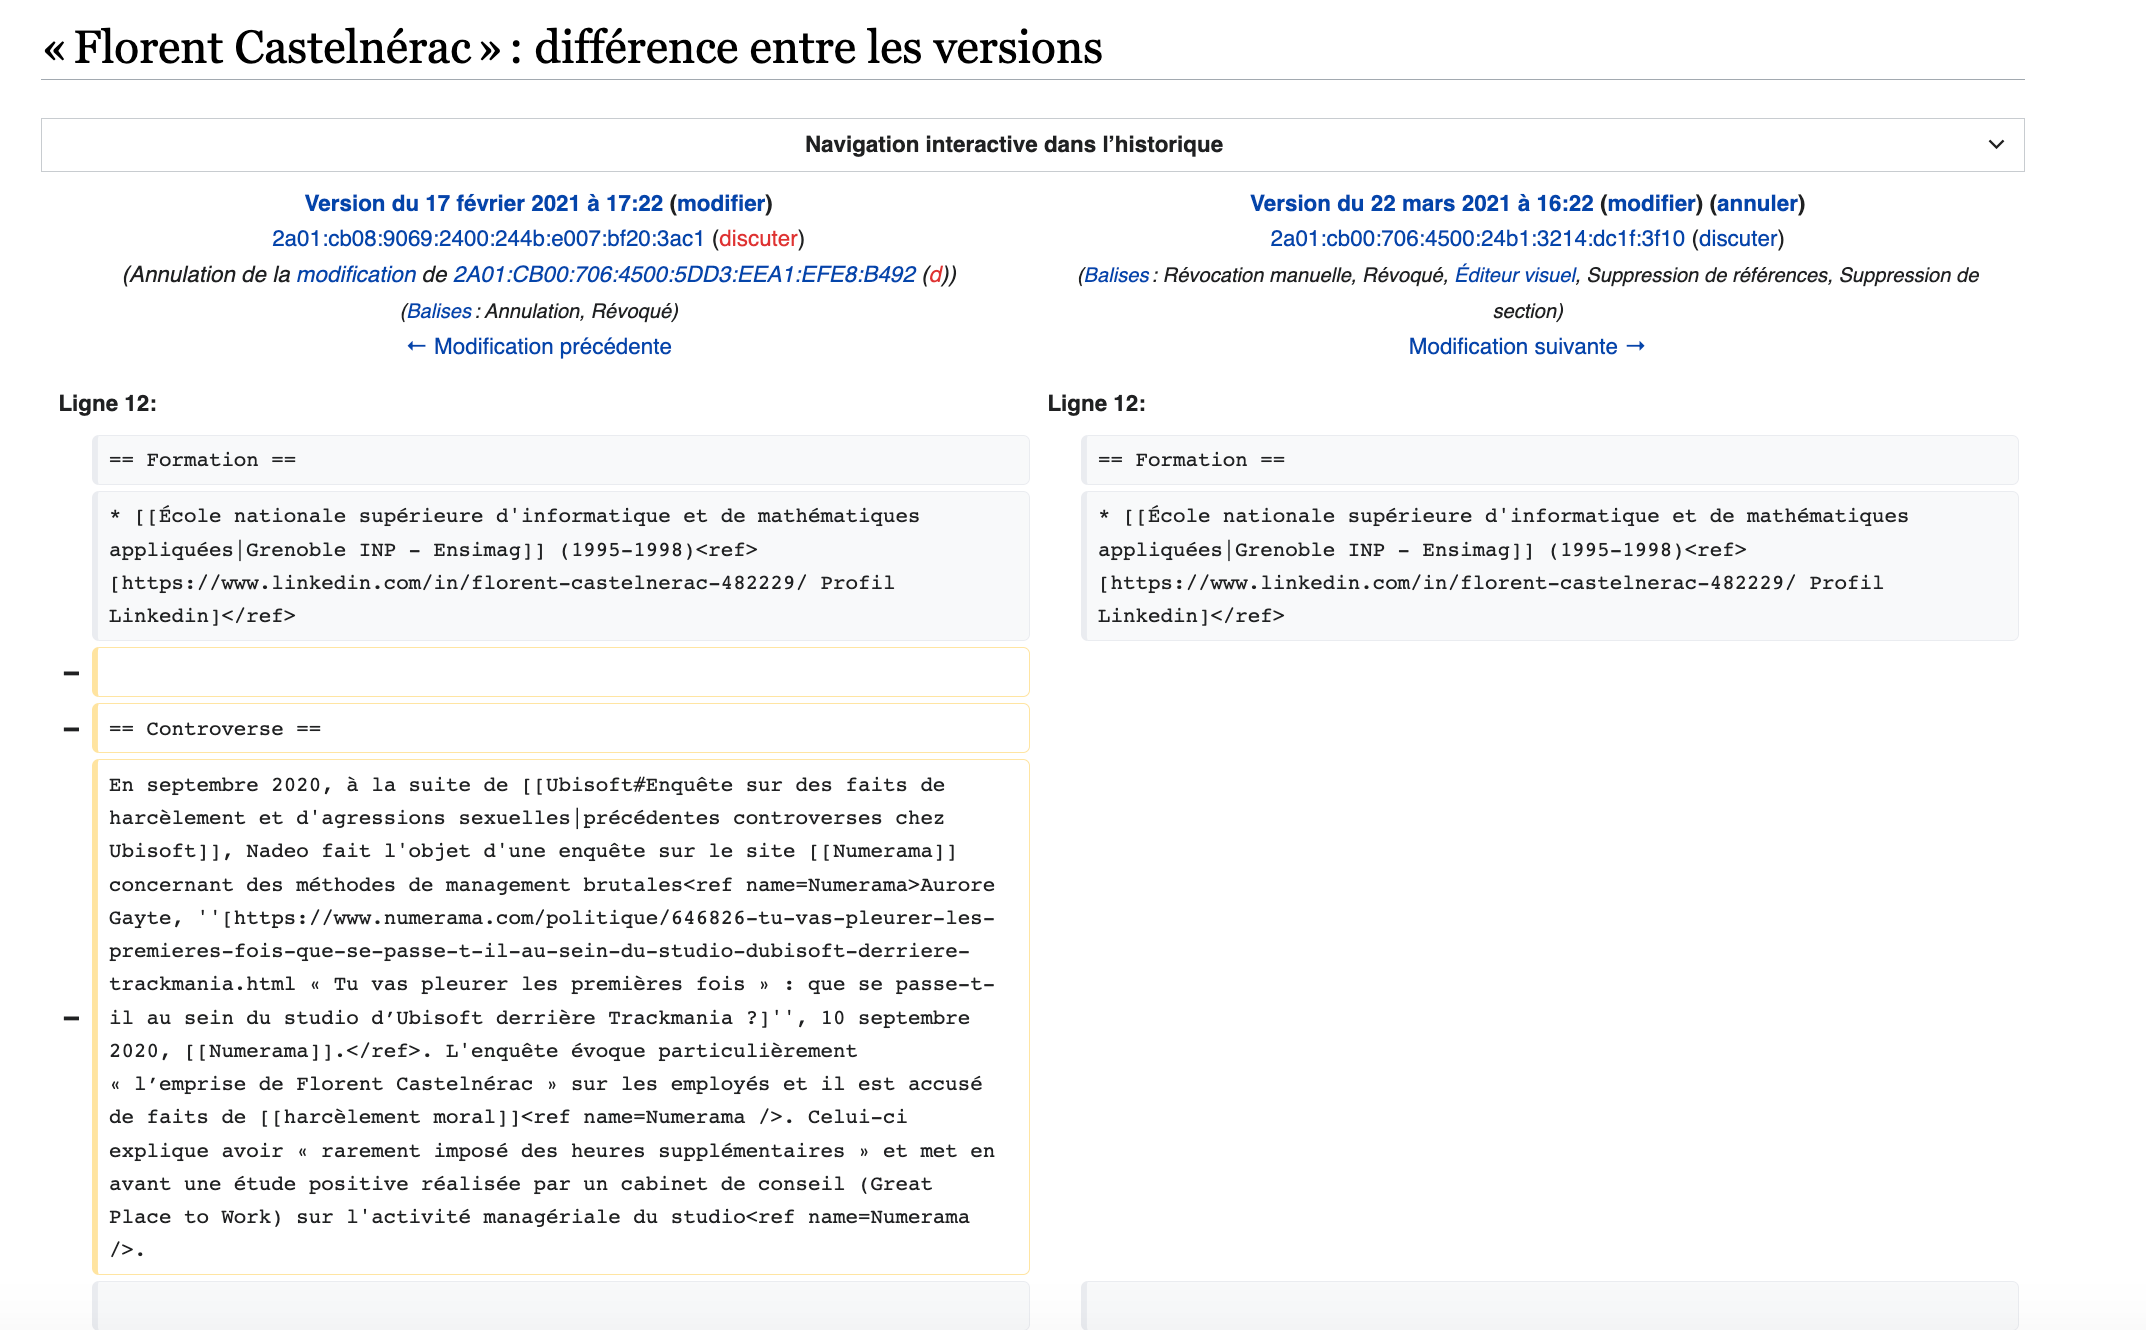
Task: Open the Balises link under the right version
Action: [x=1116, y=275]
